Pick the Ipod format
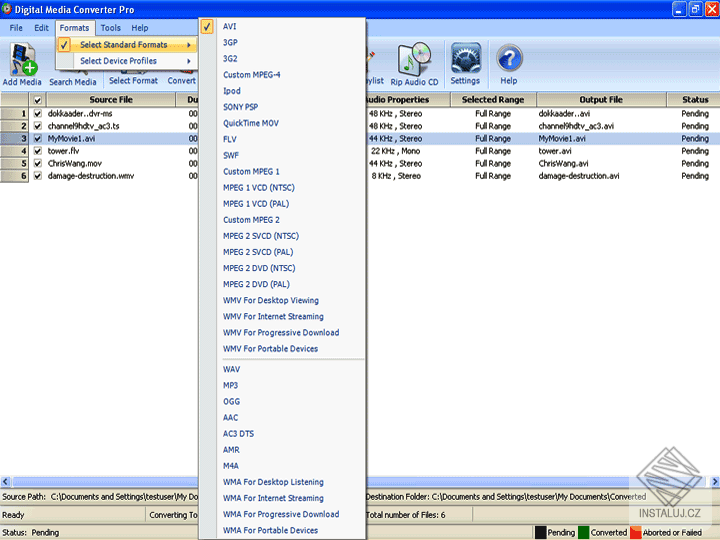 click(282, 90)
